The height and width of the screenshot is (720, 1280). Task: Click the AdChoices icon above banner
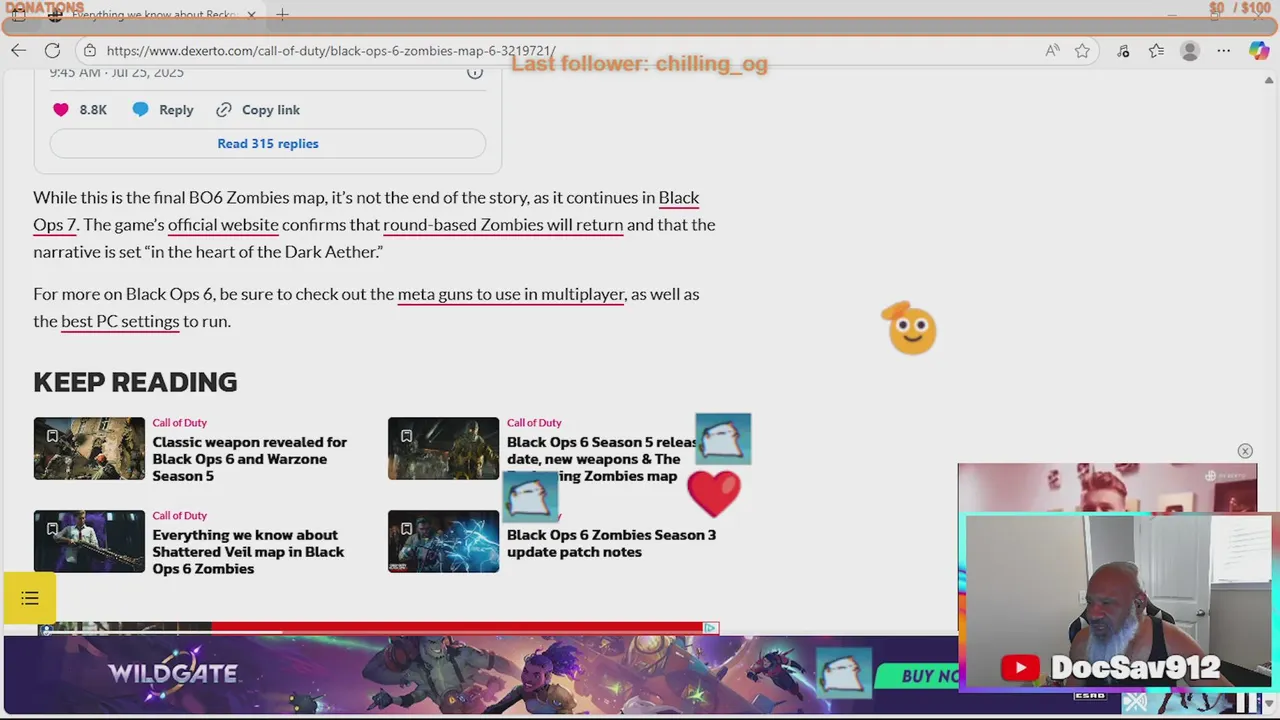click(x=710, y=628)
